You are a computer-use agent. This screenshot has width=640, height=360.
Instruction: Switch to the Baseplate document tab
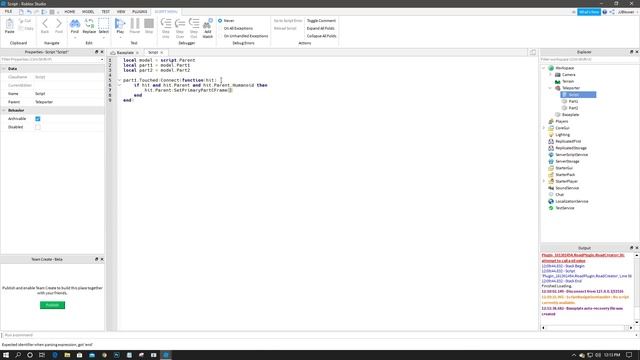coord(125,53)
